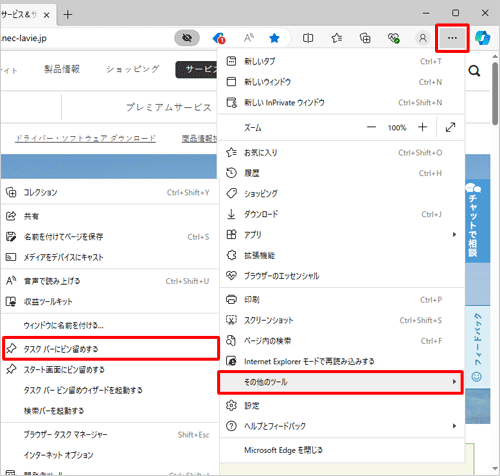The height and width of the screenshot is (476, 500).
Task: Select コレクション in the submenu
Action: pyautogui.click(x=109, y=192)
